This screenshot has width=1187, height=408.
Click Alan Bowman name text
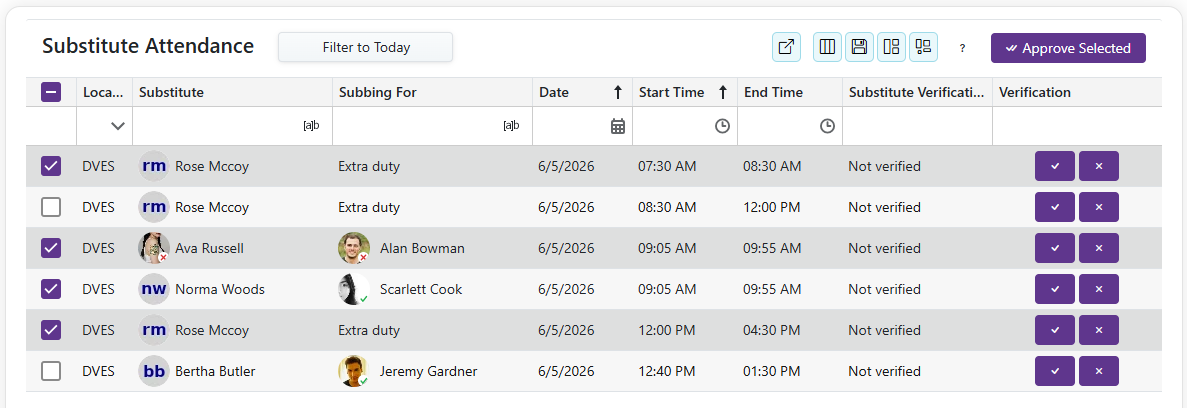point(422,248)
